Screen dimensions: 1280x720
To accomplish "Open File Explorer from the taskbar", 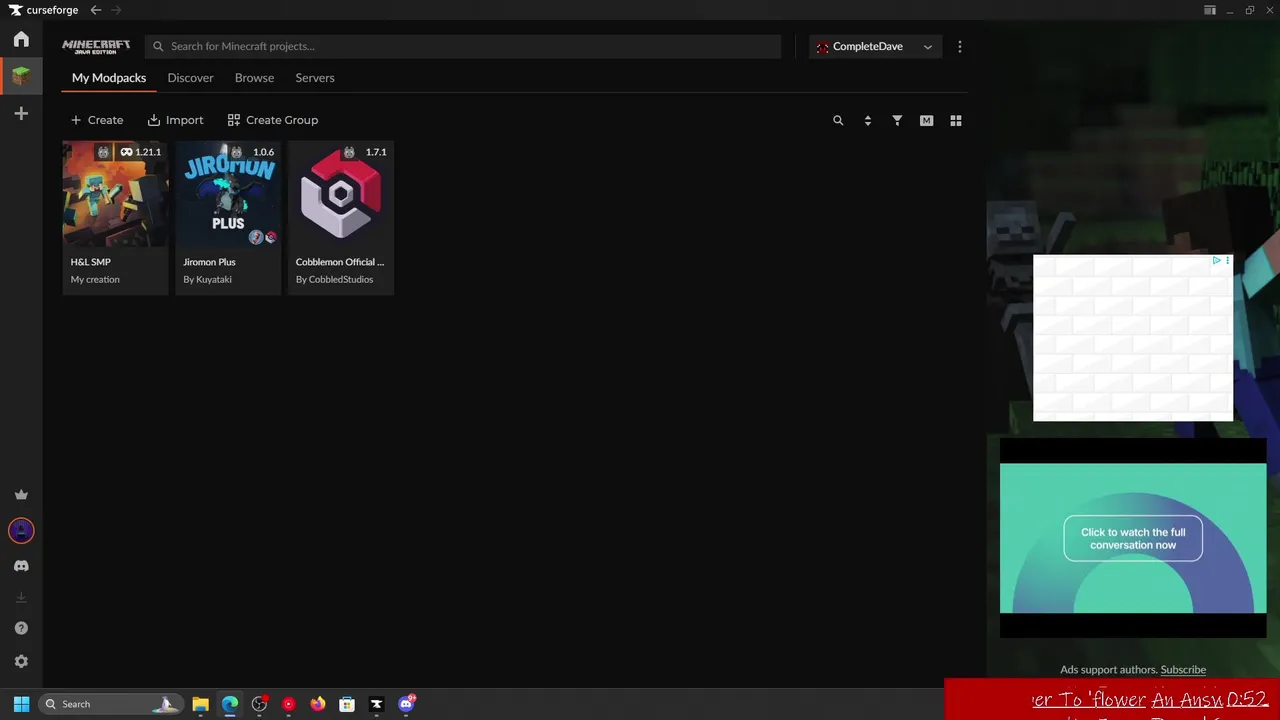I will point(200,704).
